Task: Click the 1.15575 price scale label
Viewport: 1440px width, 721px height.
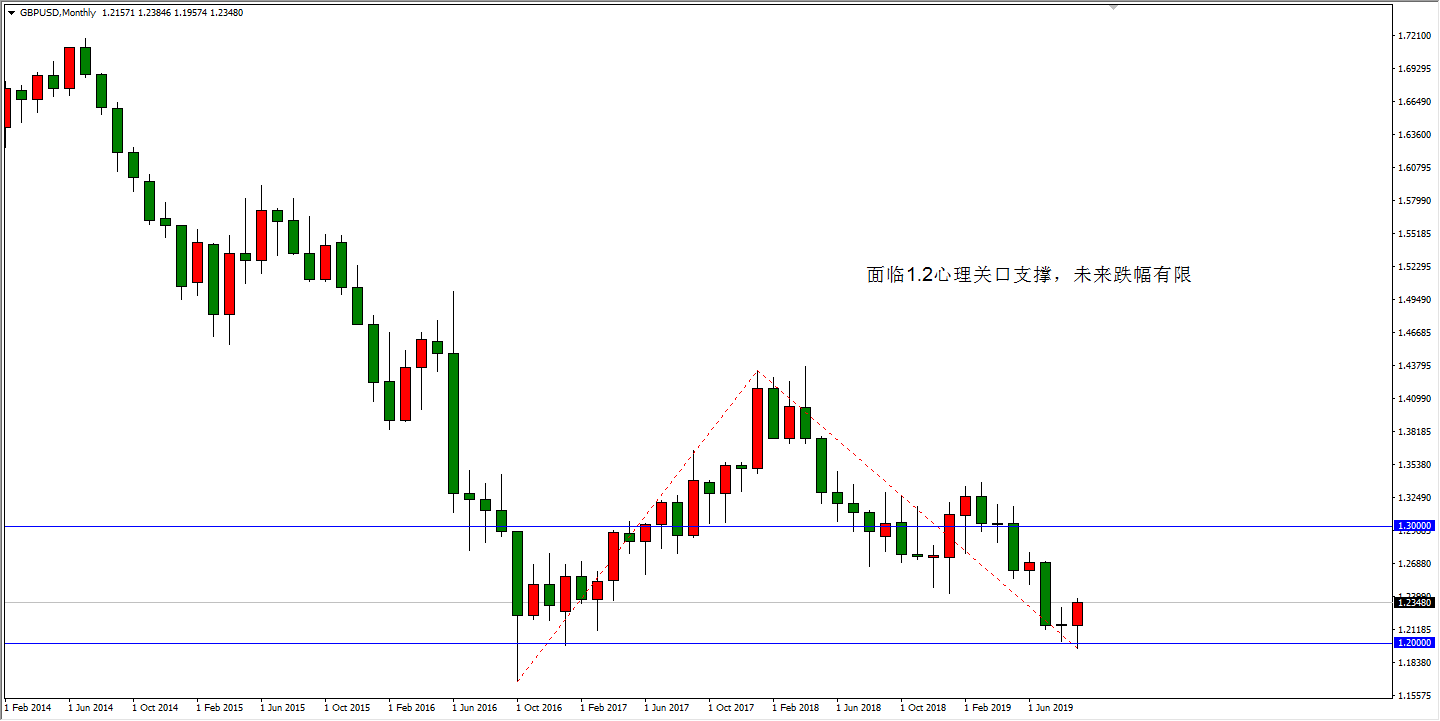Action: point(1415,694)
